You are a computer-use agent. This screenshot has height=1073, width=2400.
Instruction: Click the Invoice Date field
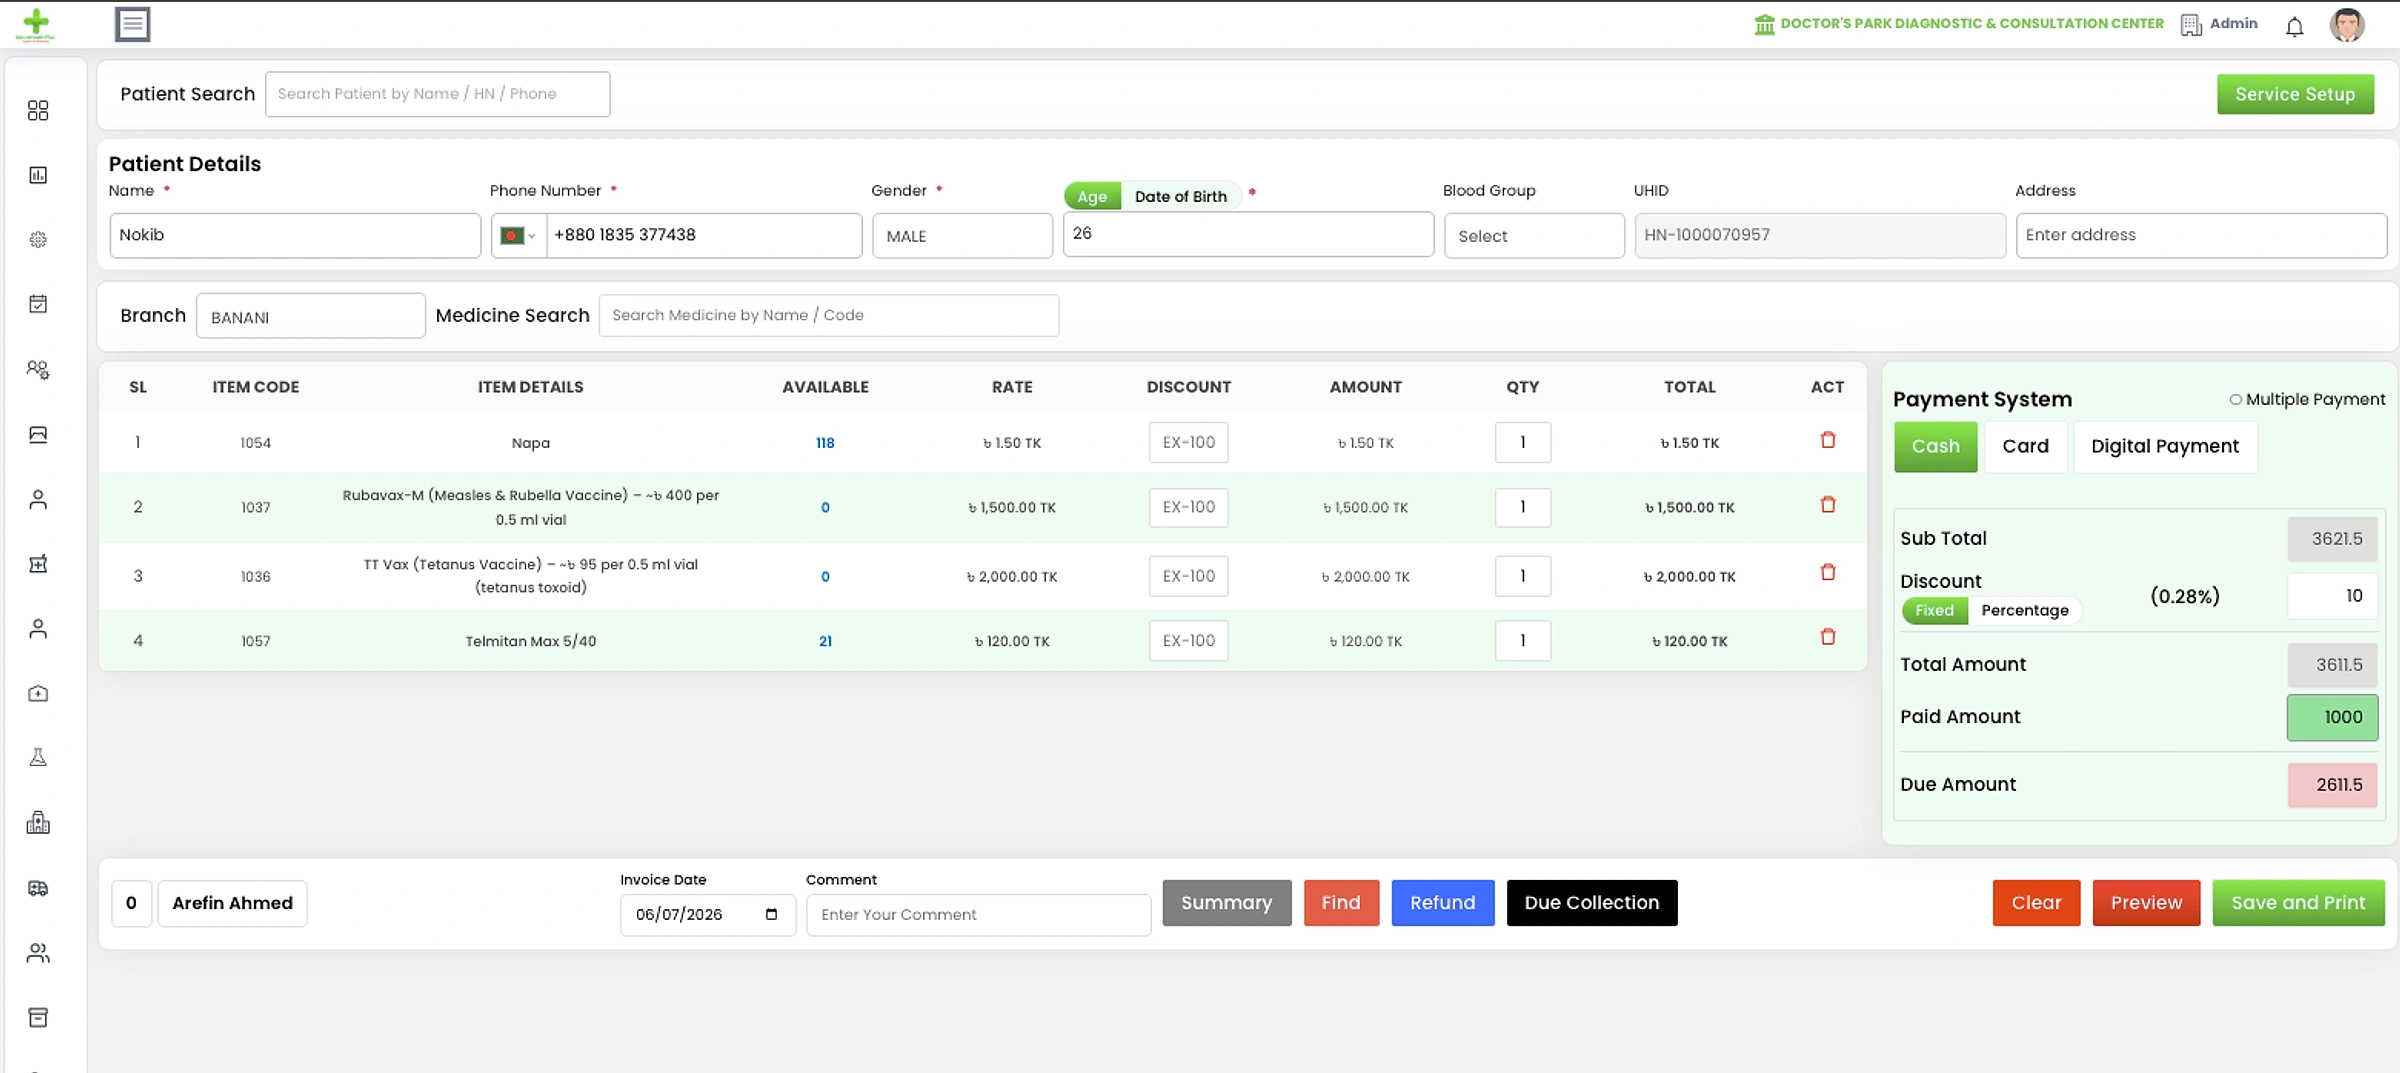coord(707,915)
